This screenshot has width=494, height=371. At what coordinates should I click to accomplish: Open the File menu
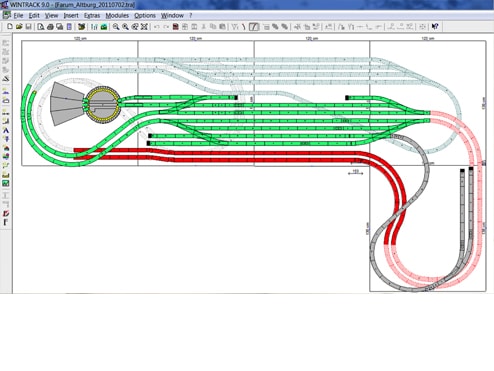click(x=18, y=16)
